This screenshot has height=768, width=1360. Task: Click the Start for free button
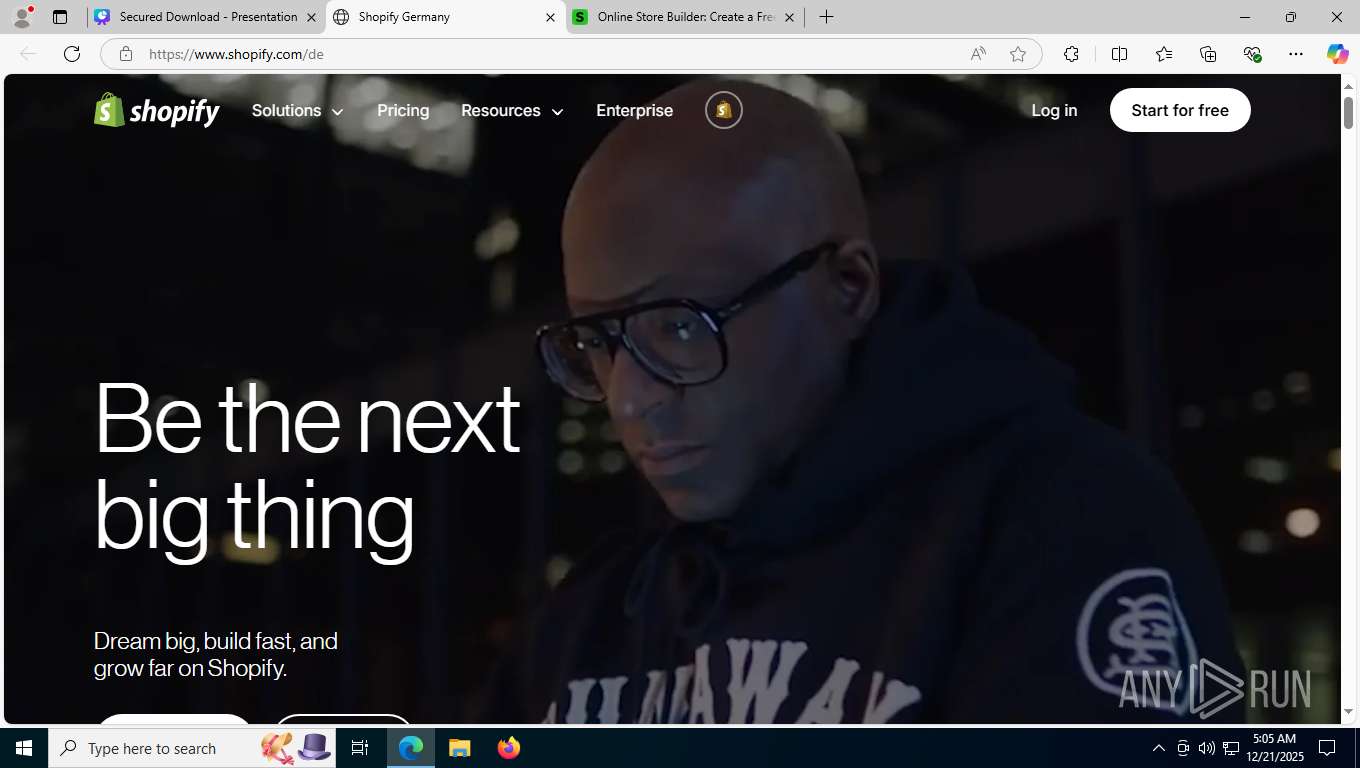pyautogui.click(x=1180, y=110)
